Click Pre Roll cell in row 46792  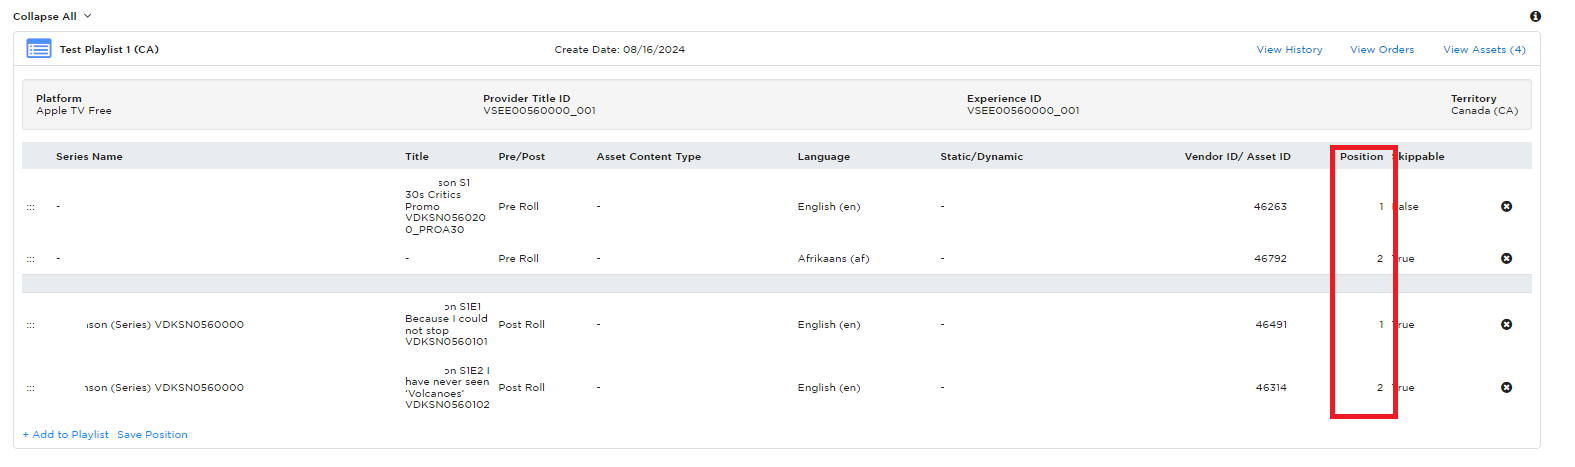tap(518, 259)
